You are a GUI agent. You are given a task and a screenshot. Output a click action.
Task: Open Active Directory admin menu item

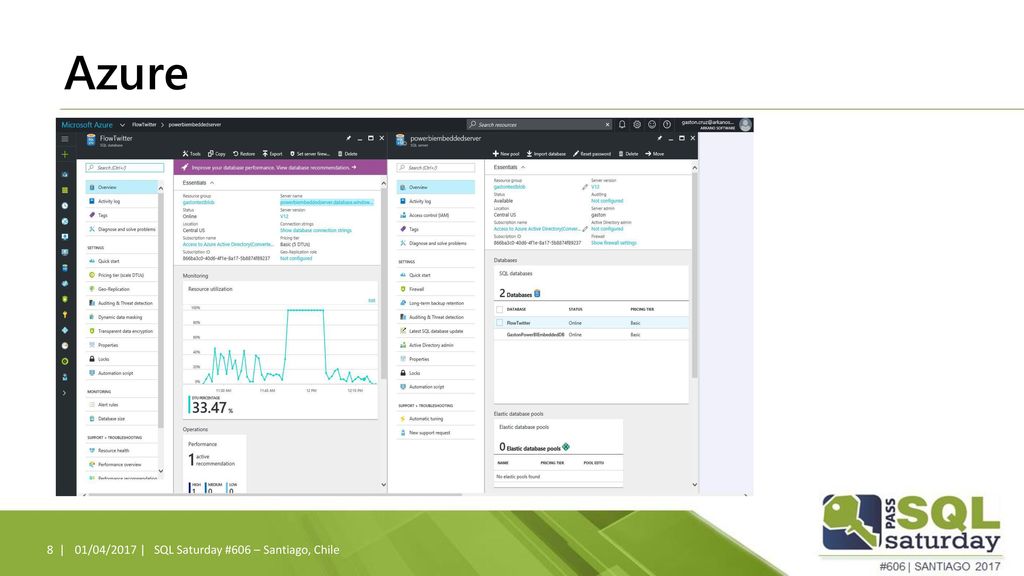coord(436,345)
